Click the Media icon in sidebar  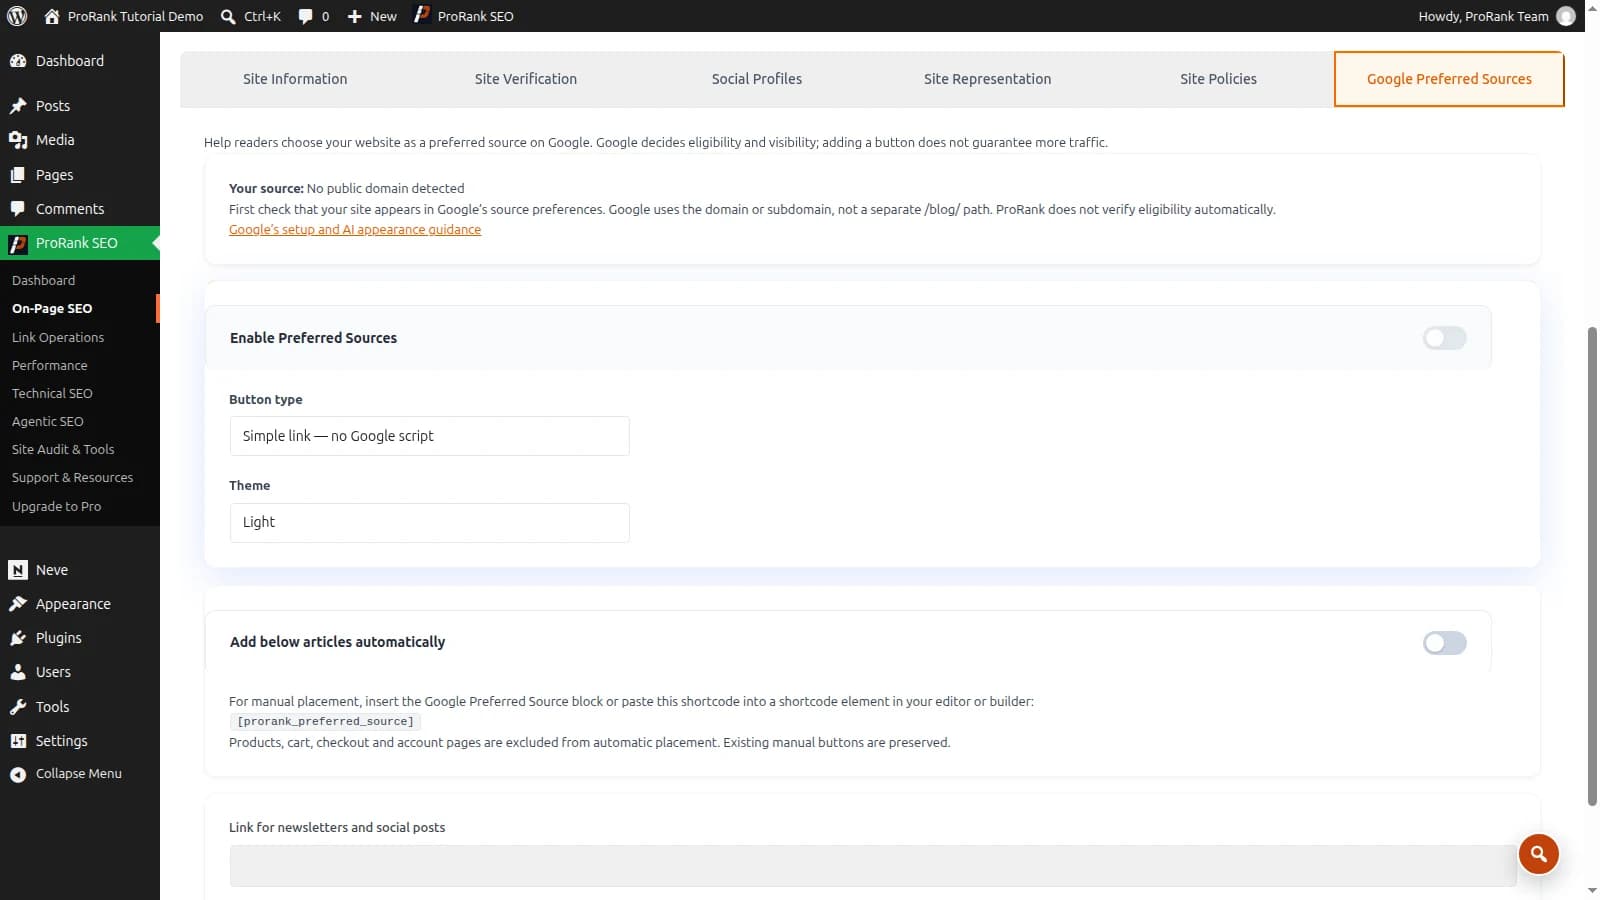point(18,140)
